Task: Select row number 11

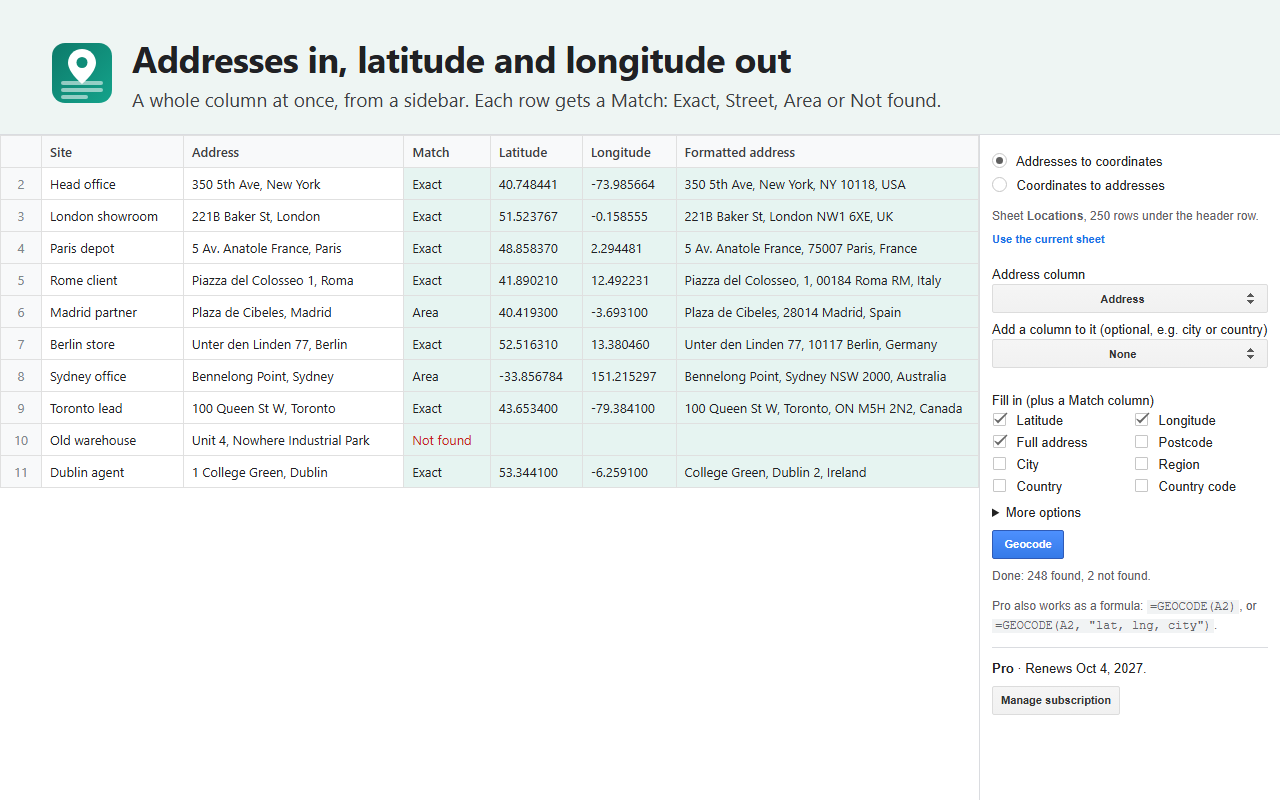Action: click(21, 472)
